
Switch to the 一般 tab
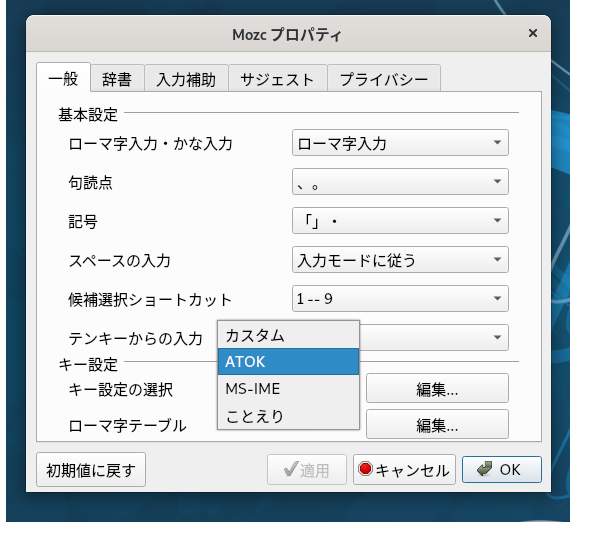tap(63, 78)
